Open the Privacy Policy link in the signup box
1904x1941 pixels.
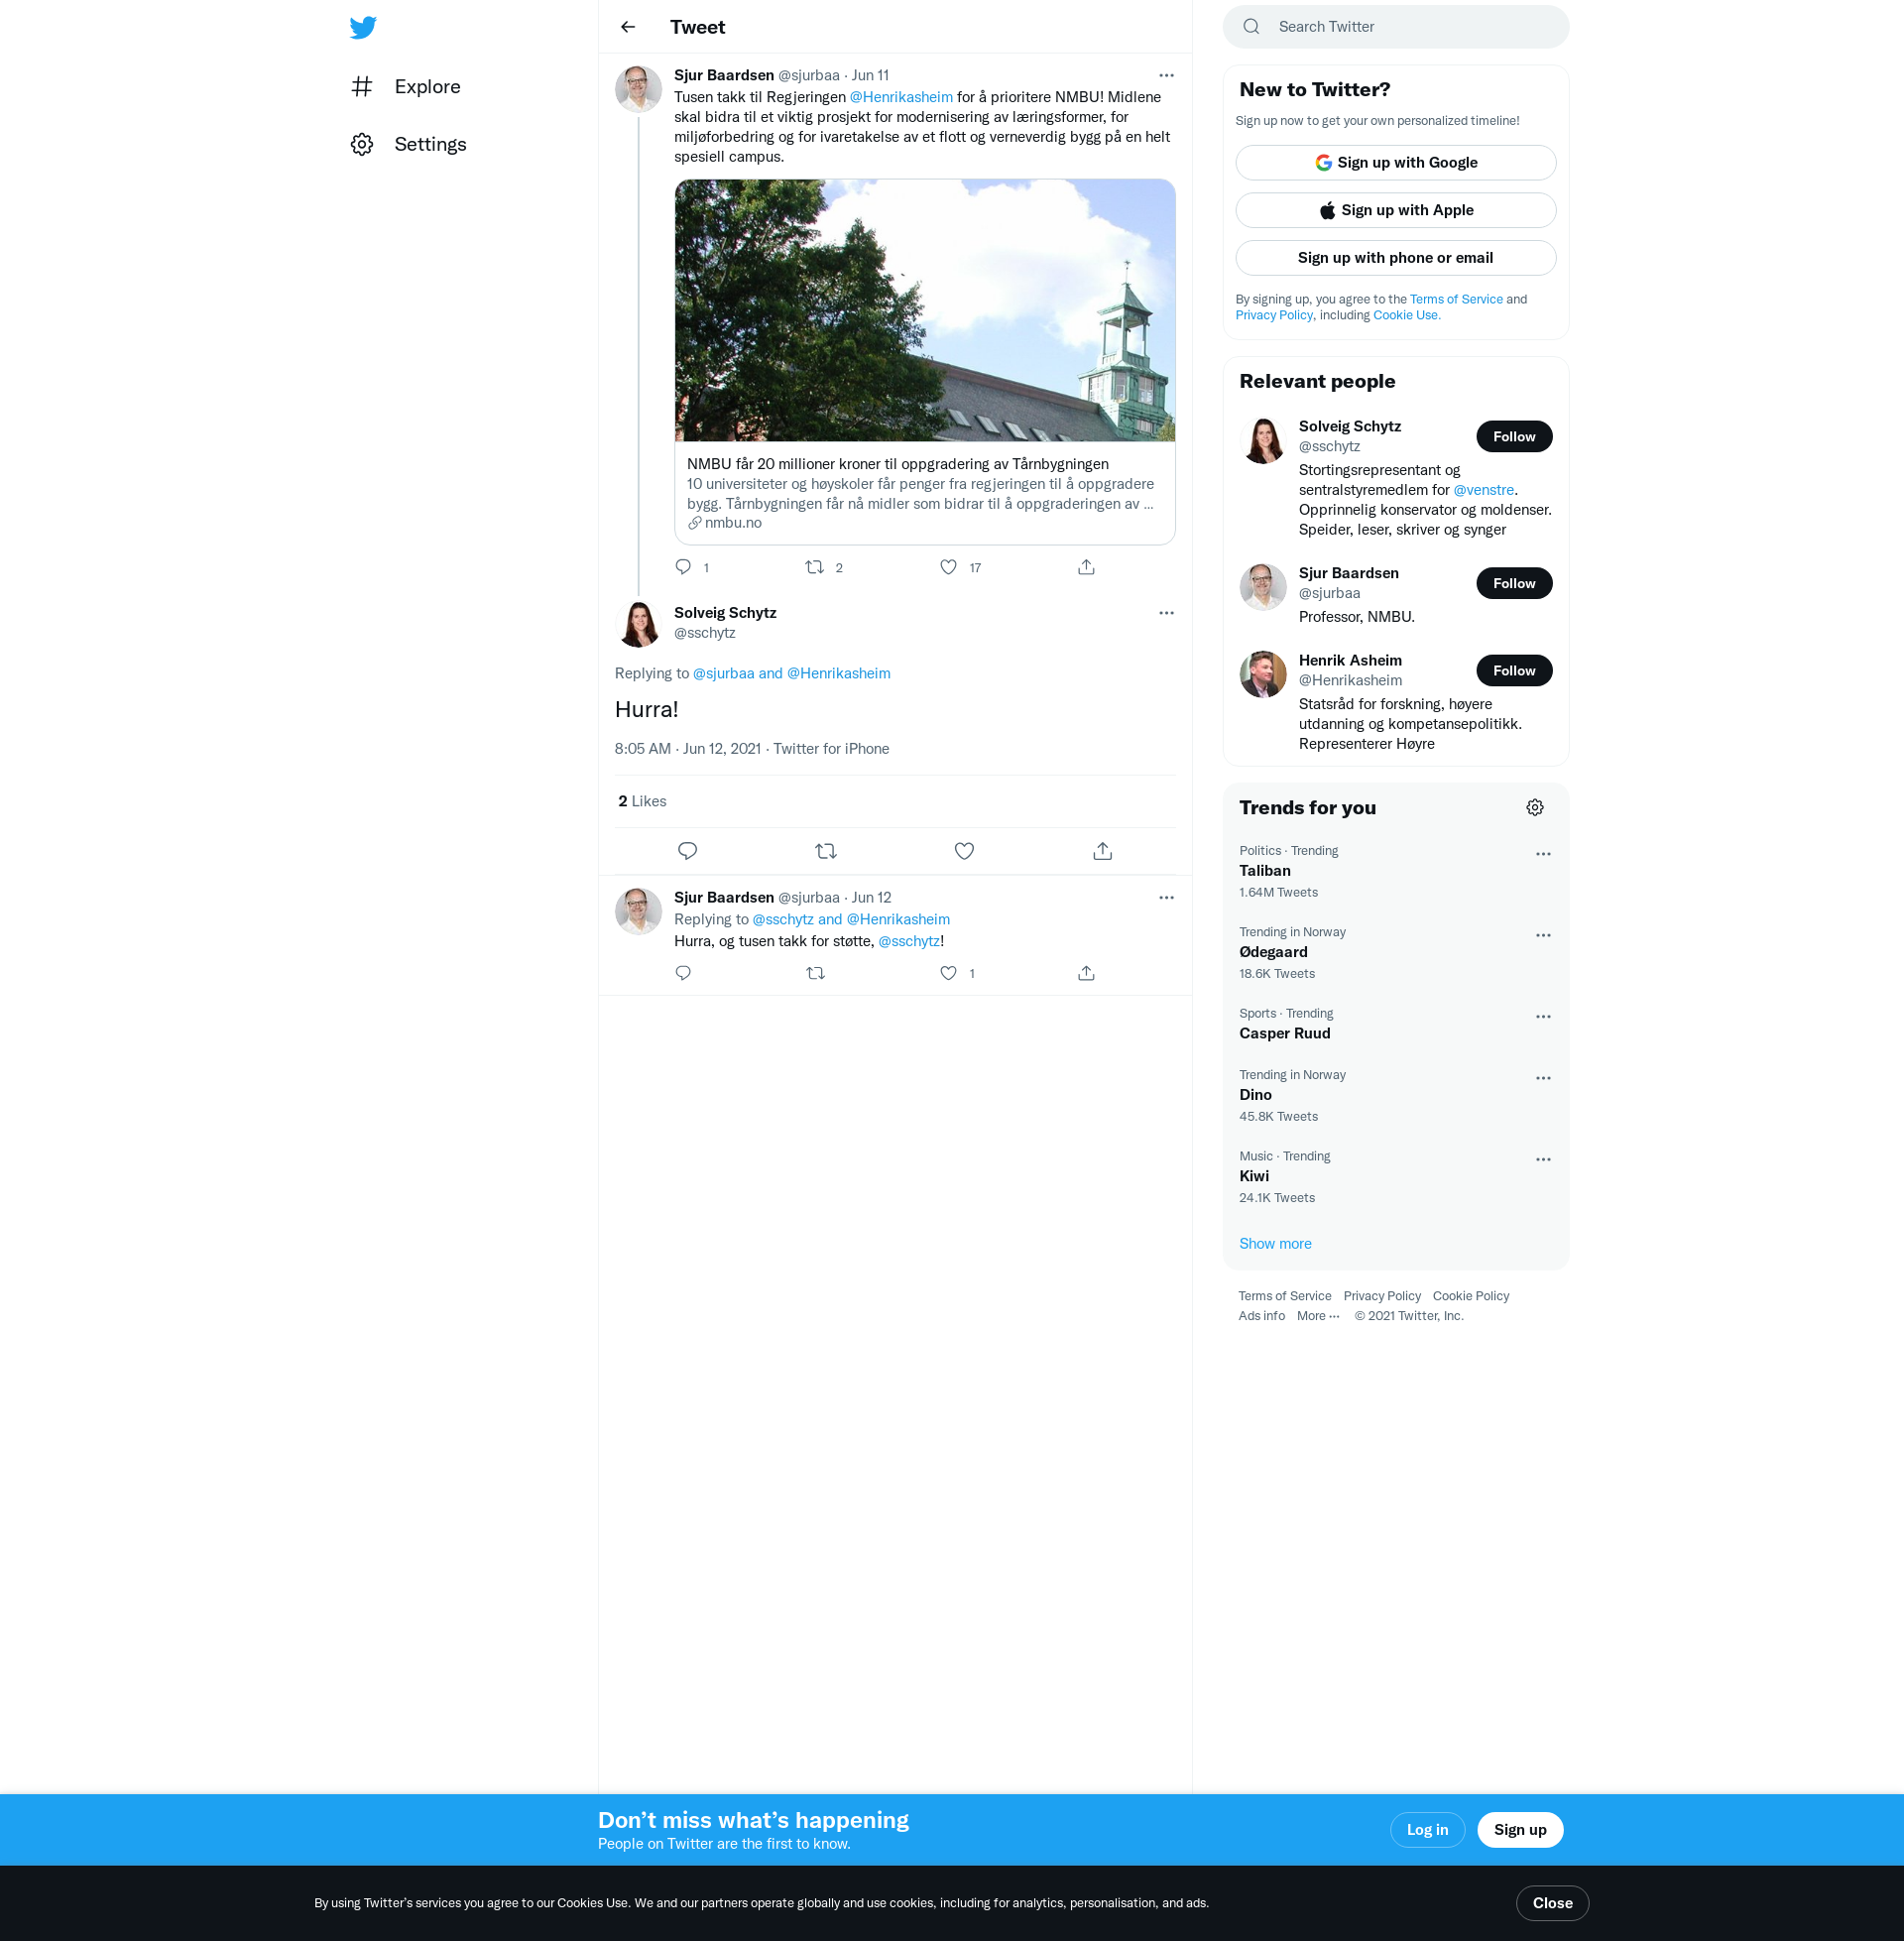pos(1273,315)
